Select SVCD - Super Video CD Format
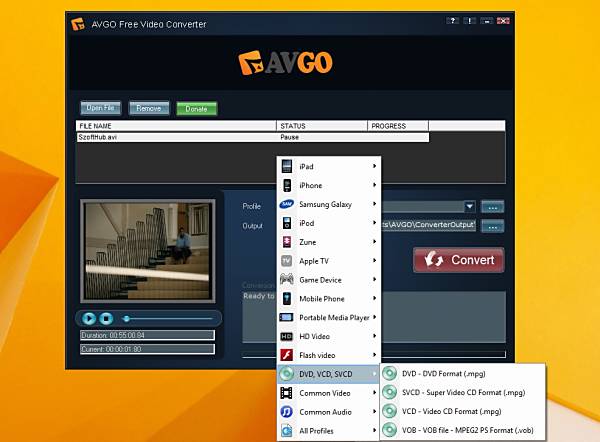Image resolution: width=600 pixels, height=442 pixels. pos(462,392)
